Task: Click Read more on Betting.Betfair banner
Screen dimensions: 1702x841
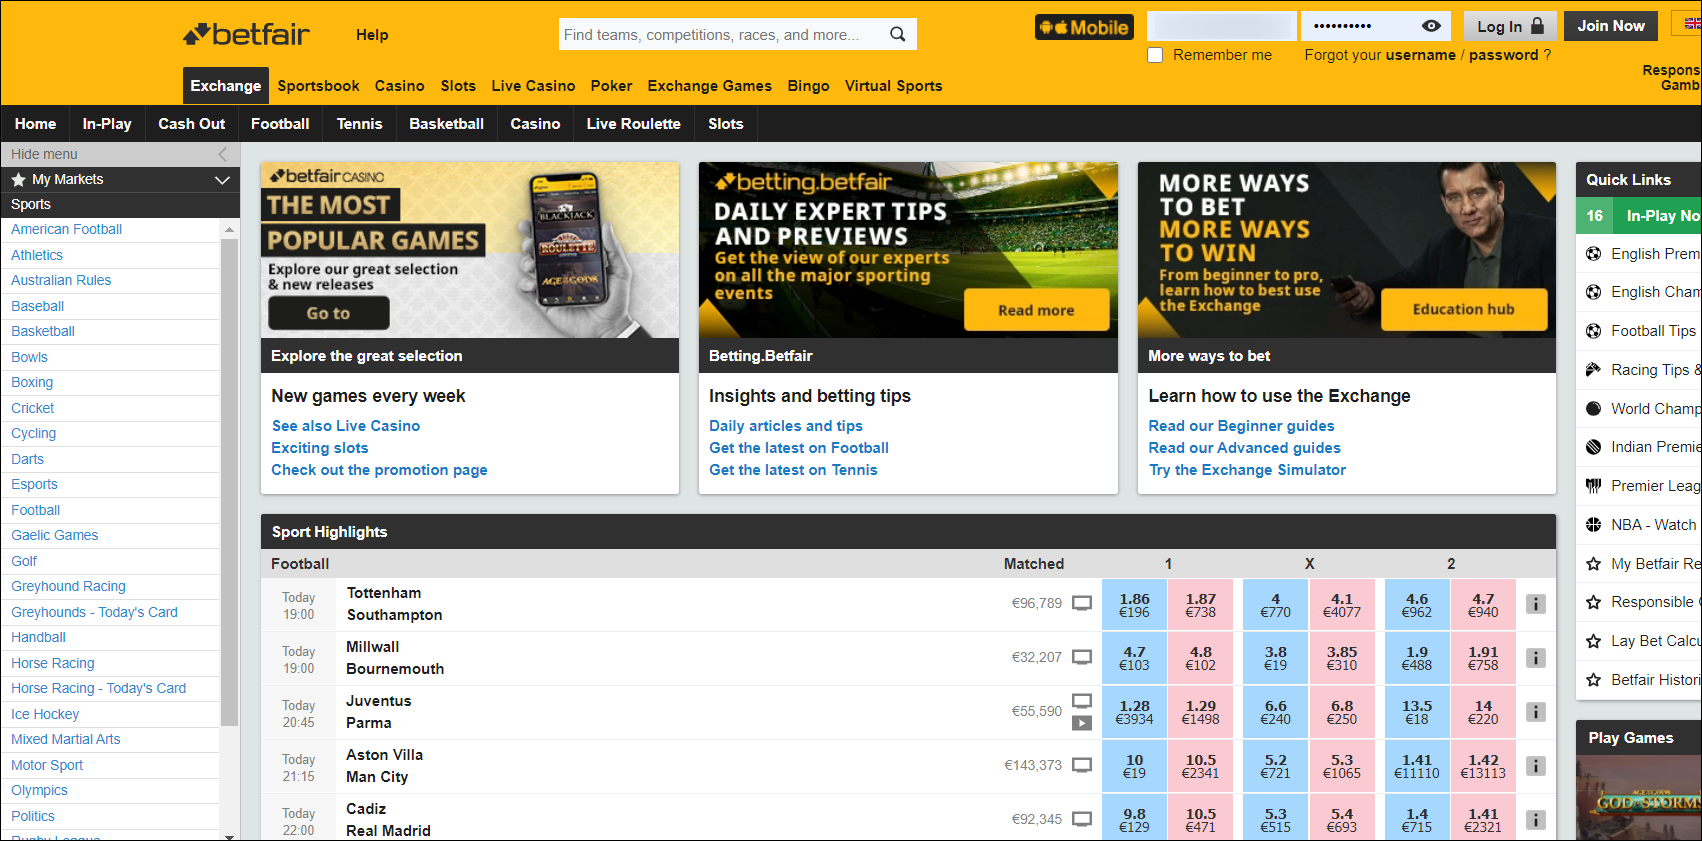Action: [x=1036, y=310]
